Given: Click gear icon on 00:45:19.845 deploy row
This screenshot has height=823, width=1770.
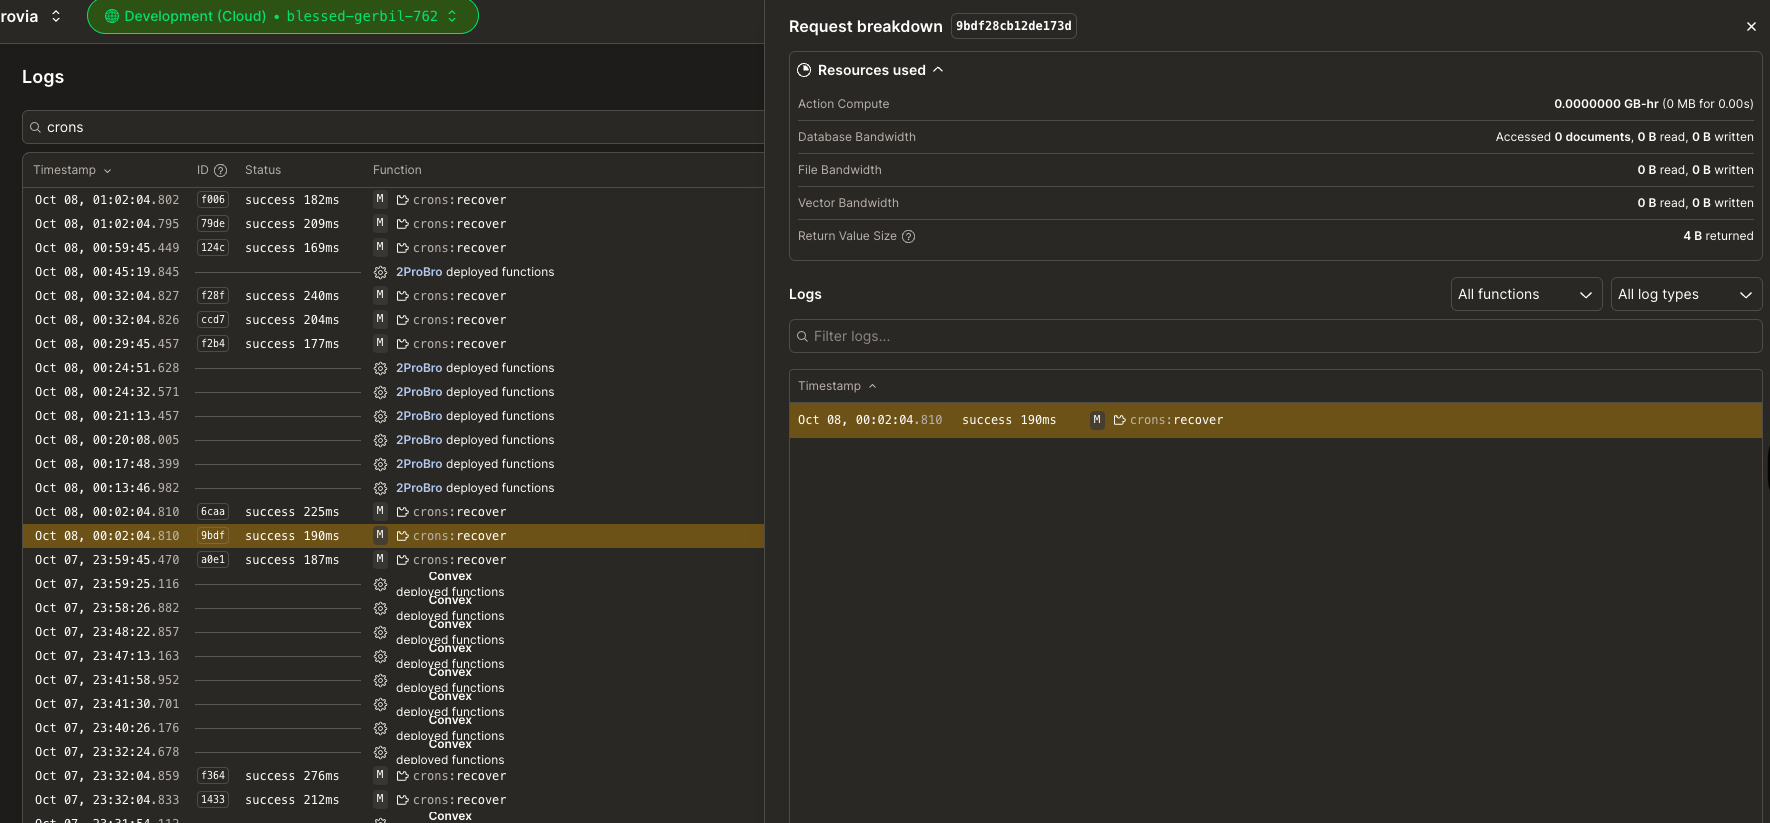Looking at the screenshot, I should click(x=380, y=272).
